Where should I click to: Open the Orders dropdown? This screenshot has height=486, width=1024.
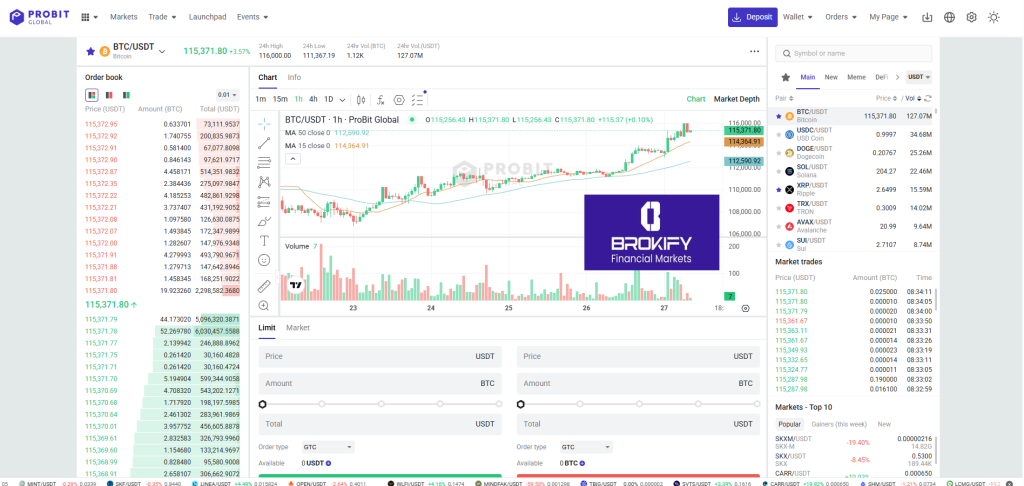pos(841,17)
